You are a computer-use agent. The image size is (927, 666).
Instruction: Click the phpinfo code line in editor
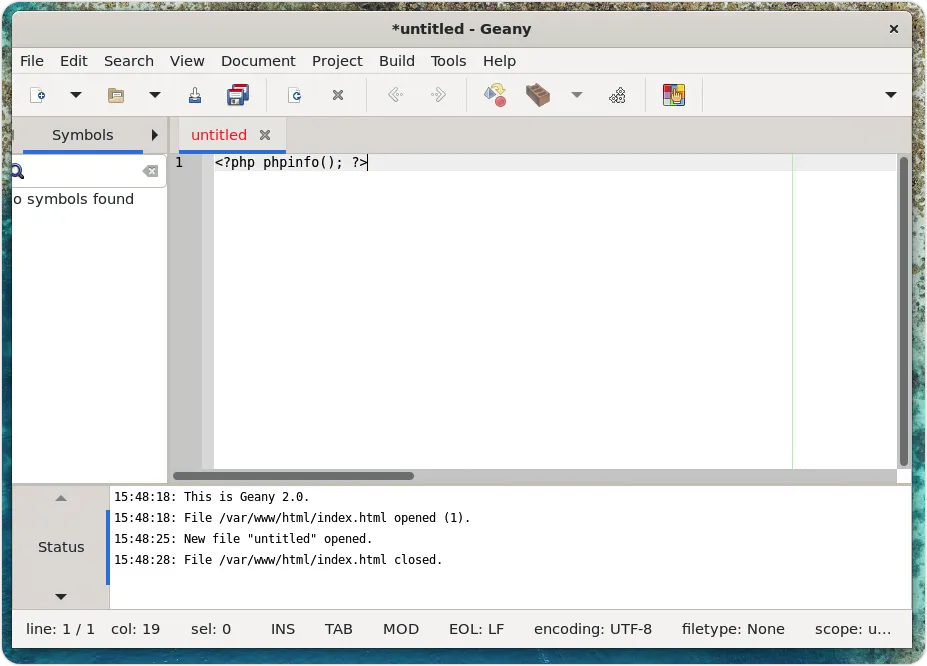(x=291, y=163)
